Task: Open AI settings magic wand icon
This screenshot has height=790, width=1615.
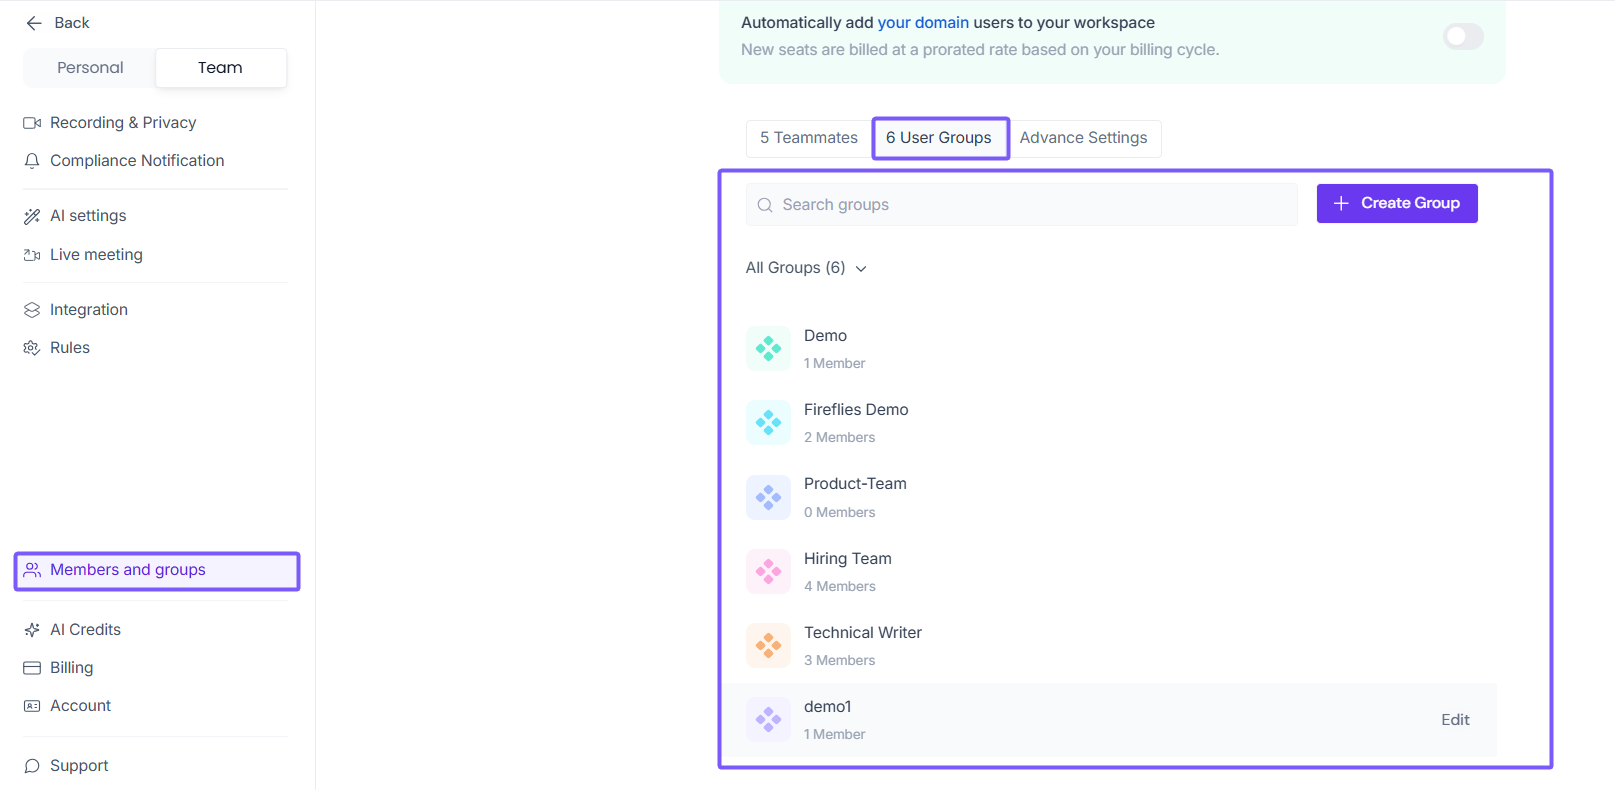Action: 32,216
